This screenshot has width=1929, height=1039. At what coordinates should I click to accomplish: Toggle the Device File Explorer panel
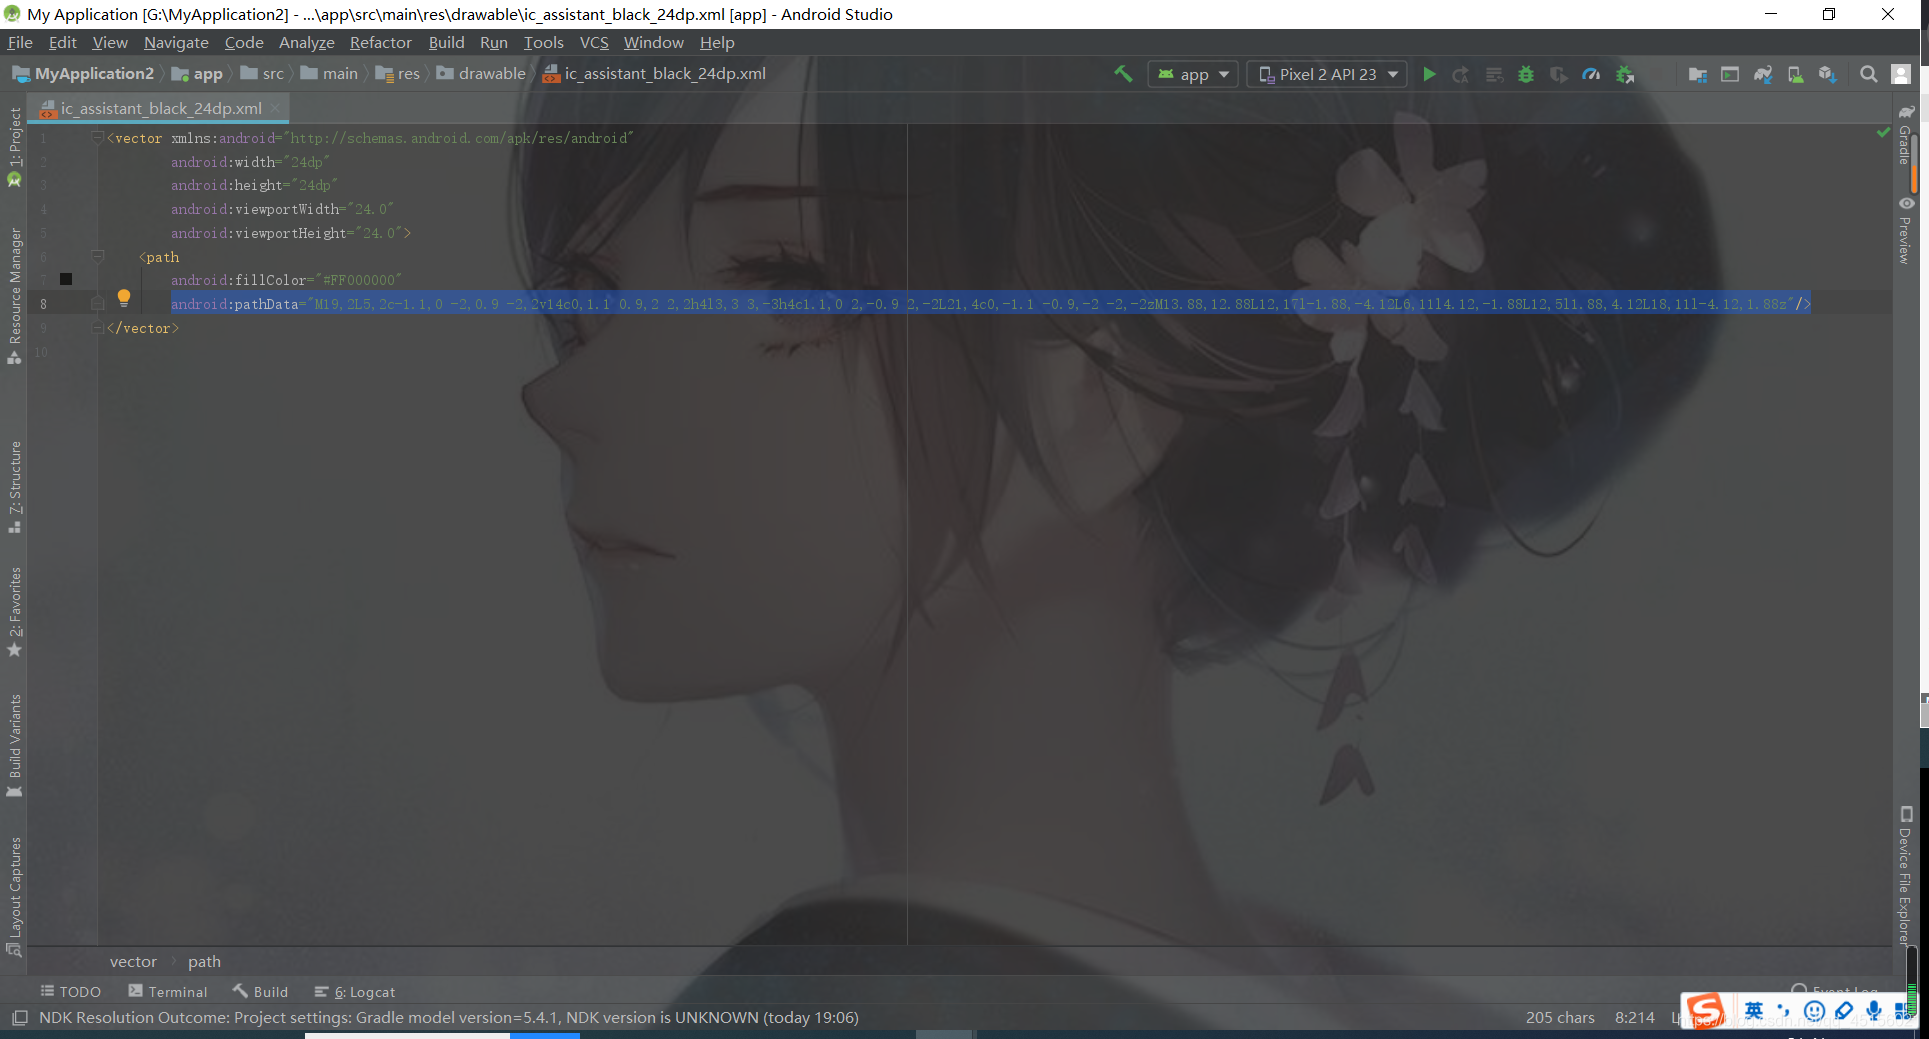pyautogui.click(x=1905, y=875)
